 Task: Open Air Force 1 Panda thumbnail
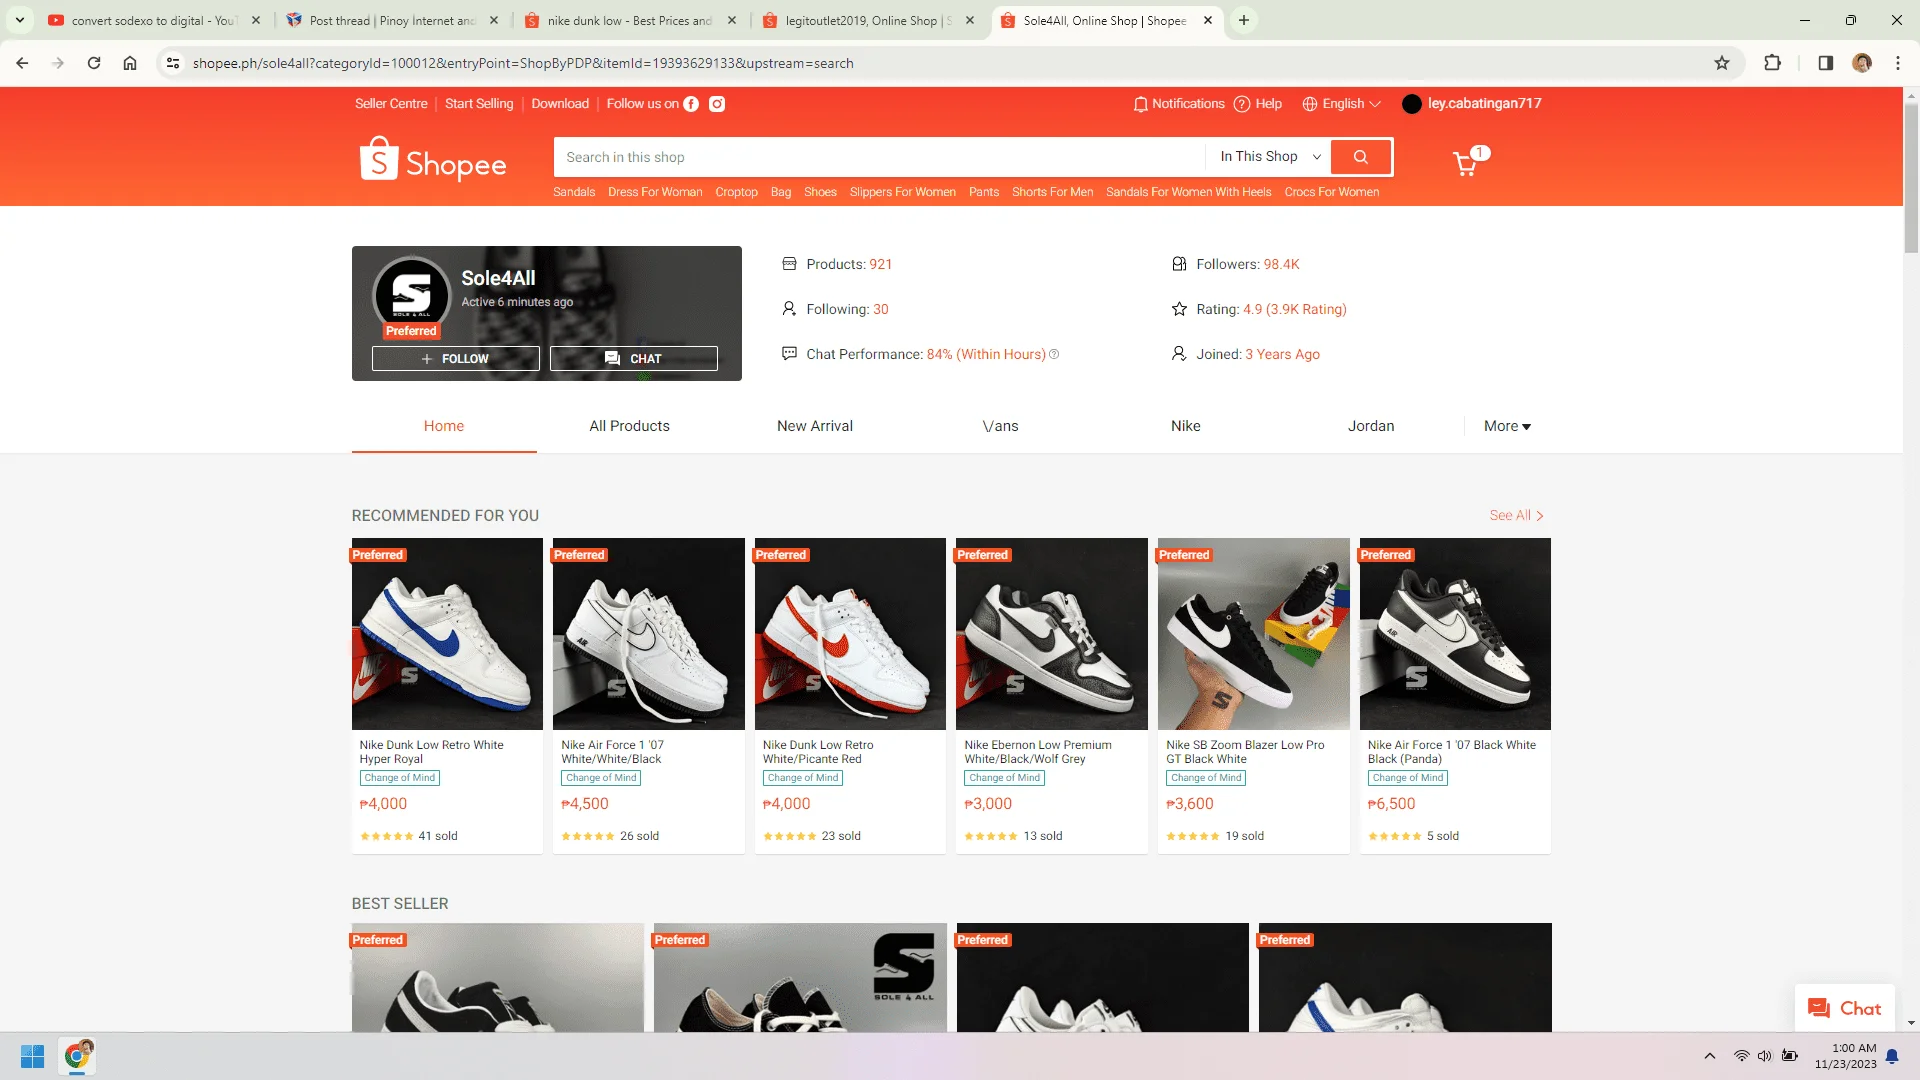(1455, 634)
